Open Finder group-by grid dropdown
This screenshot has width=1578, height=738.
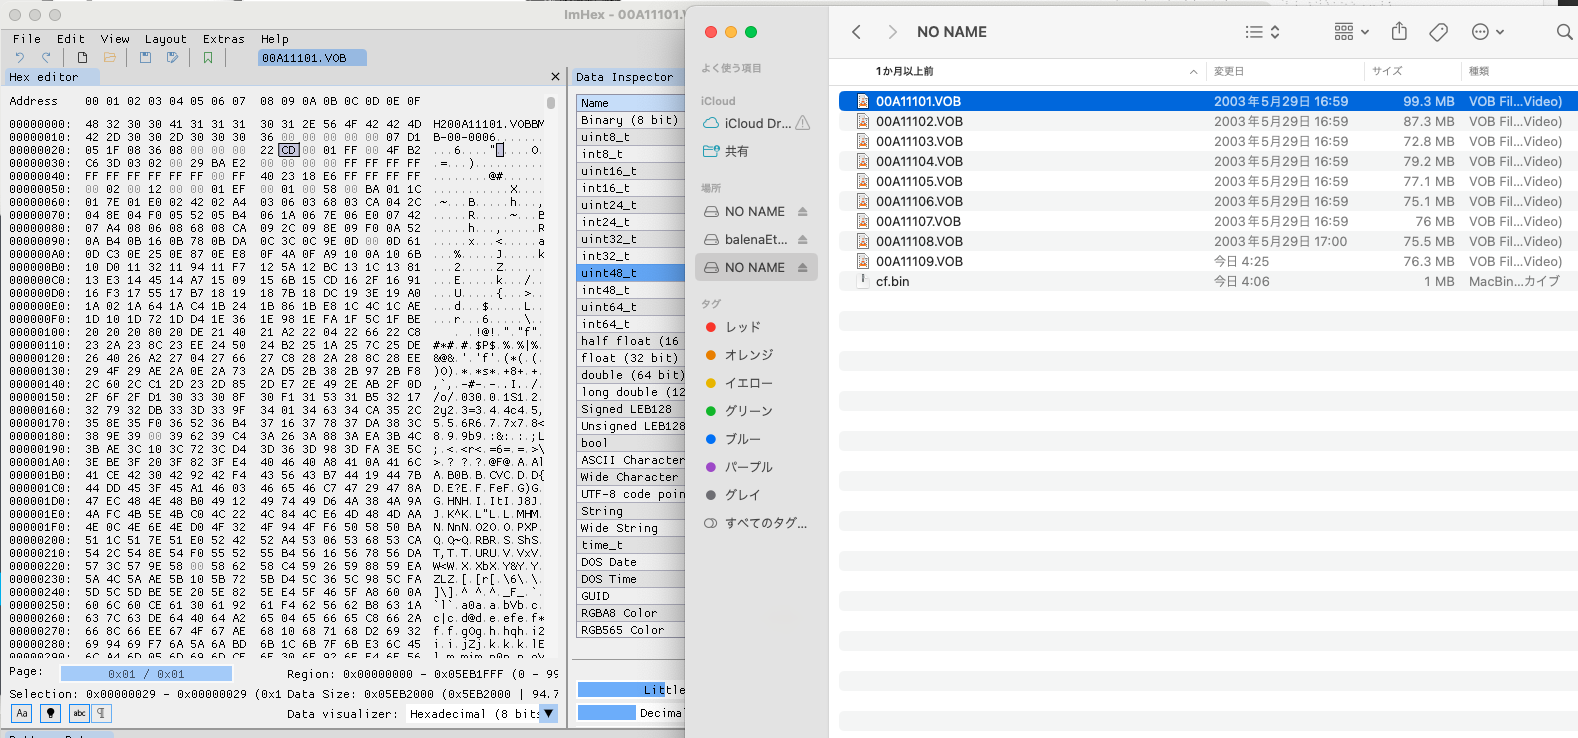click(x=1352, y=32)
